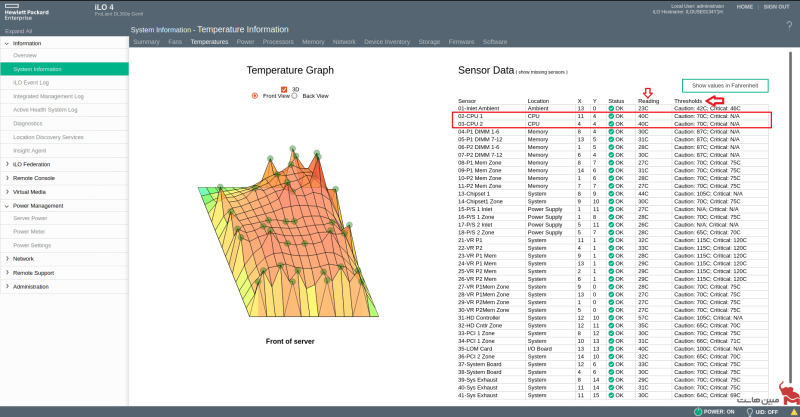This screenshot has height=417, width=800.
Task: Switch to the Fans tab
Action: pos(175,42)
